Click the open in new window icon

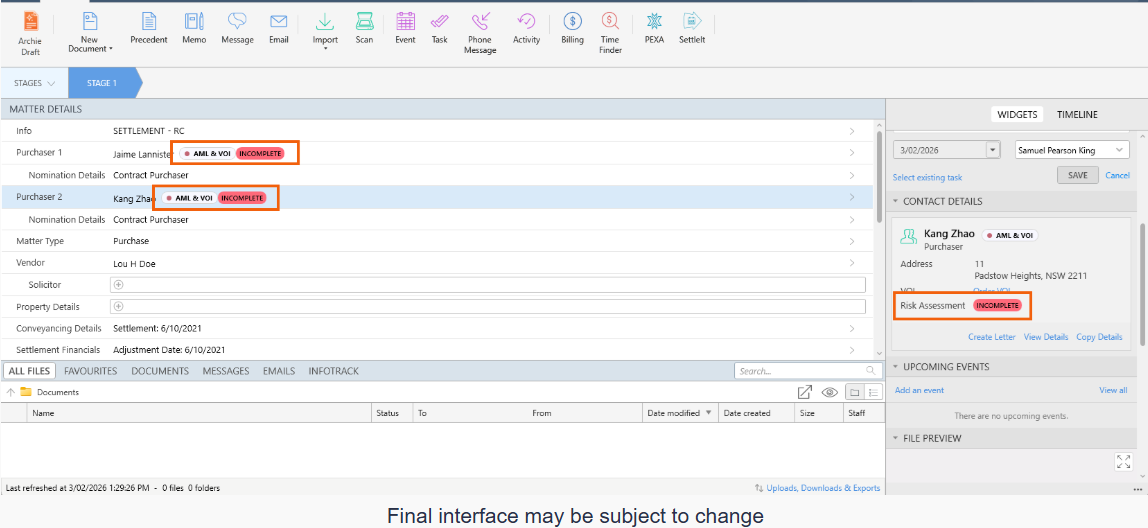pos(805,393)
